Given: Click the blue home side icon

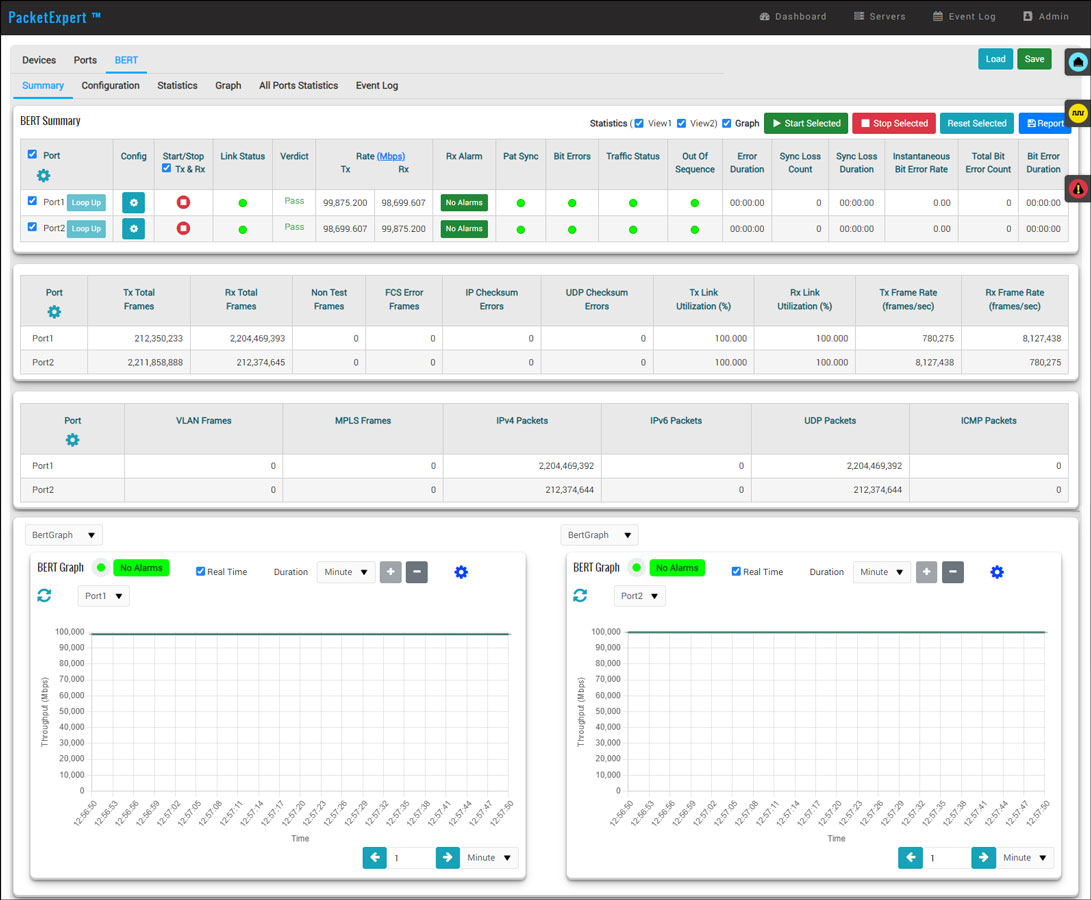Looking at the screenshot, I should pyautogui.click(x=1078, y=63).
